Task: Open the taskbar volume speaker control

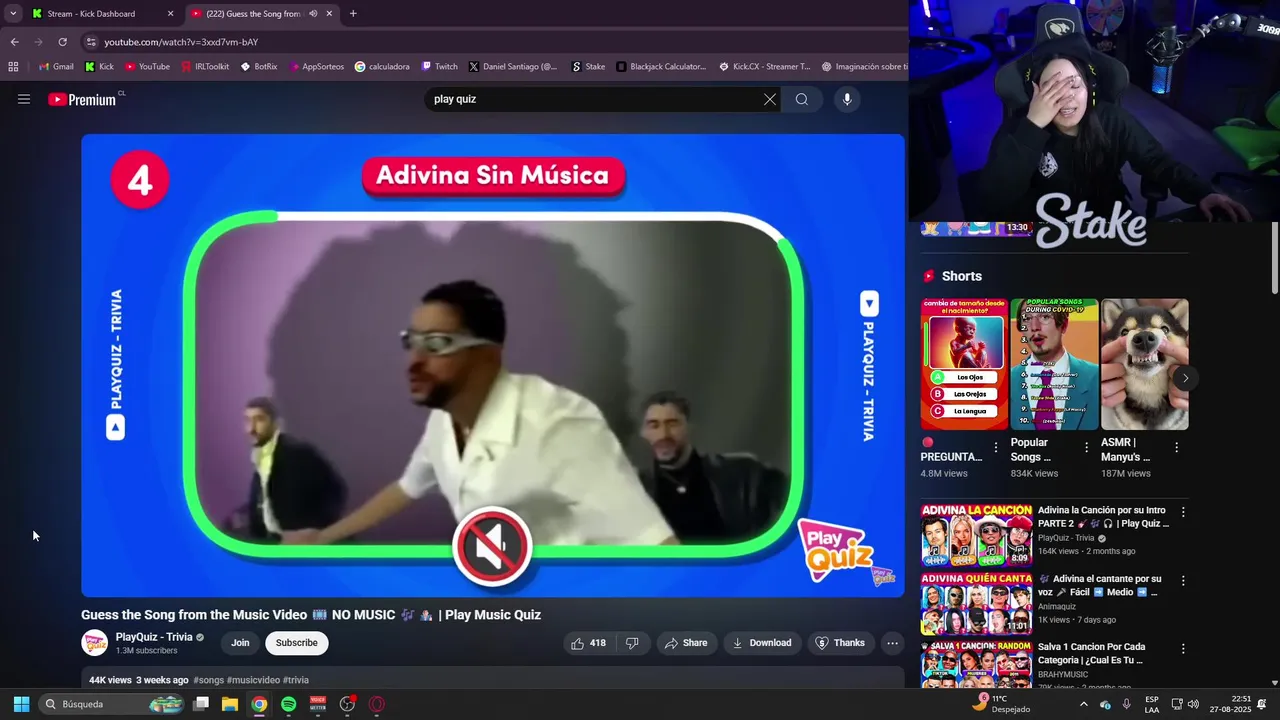Action: click(1193, 704)
